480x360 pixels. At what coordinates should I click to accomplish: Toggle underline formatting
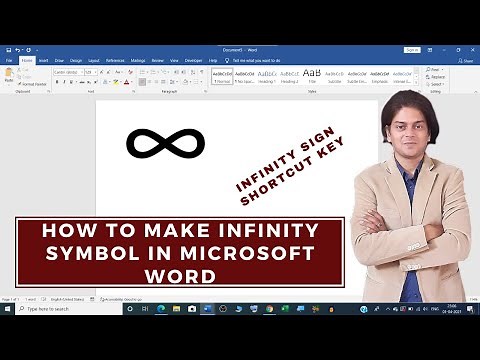click(71, 82)
